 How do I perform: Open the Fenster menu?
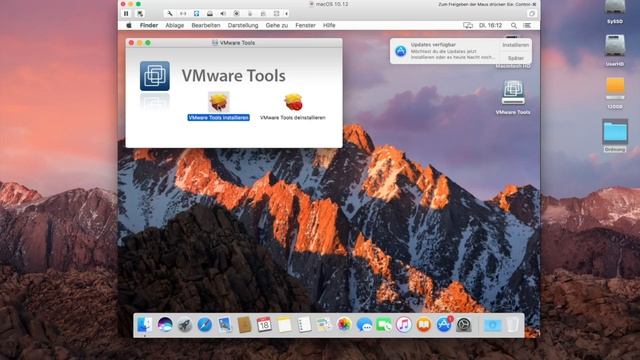click(305, 25)
